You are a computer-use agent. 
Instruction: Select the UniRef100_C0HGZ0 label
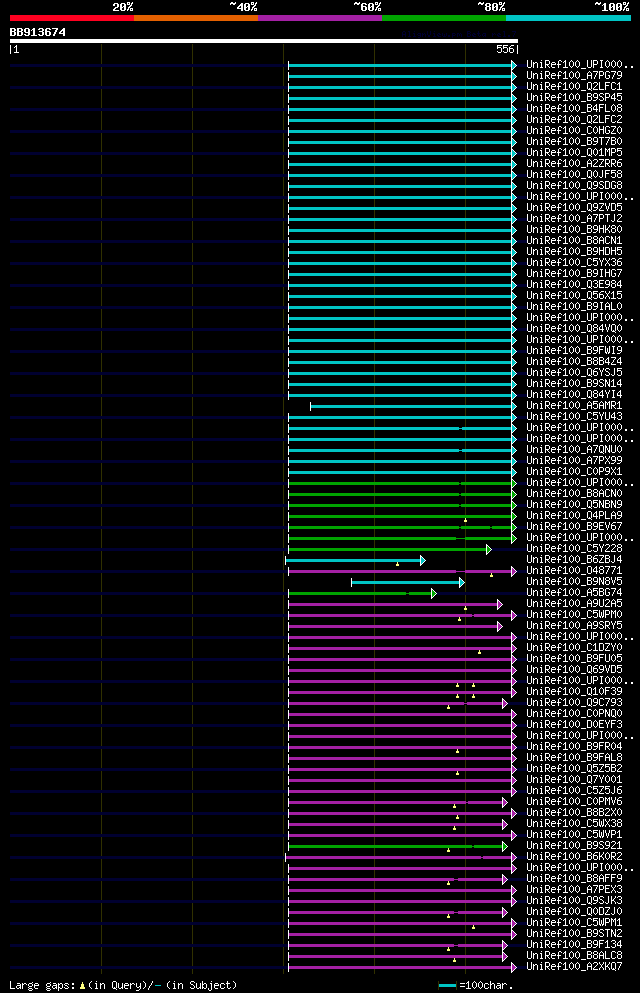[574, 130]
